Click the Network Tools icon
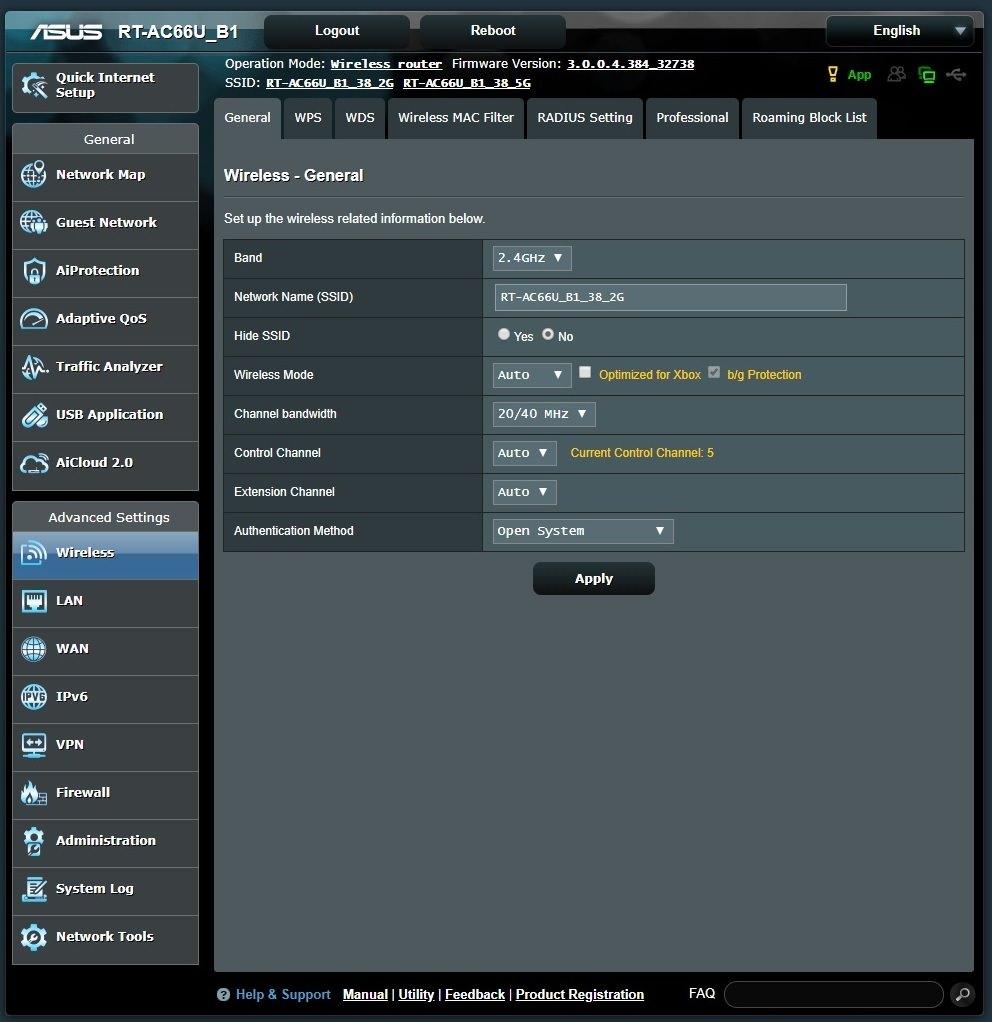The width and height of the screenshot is (992, 1022). coord(34,937)
